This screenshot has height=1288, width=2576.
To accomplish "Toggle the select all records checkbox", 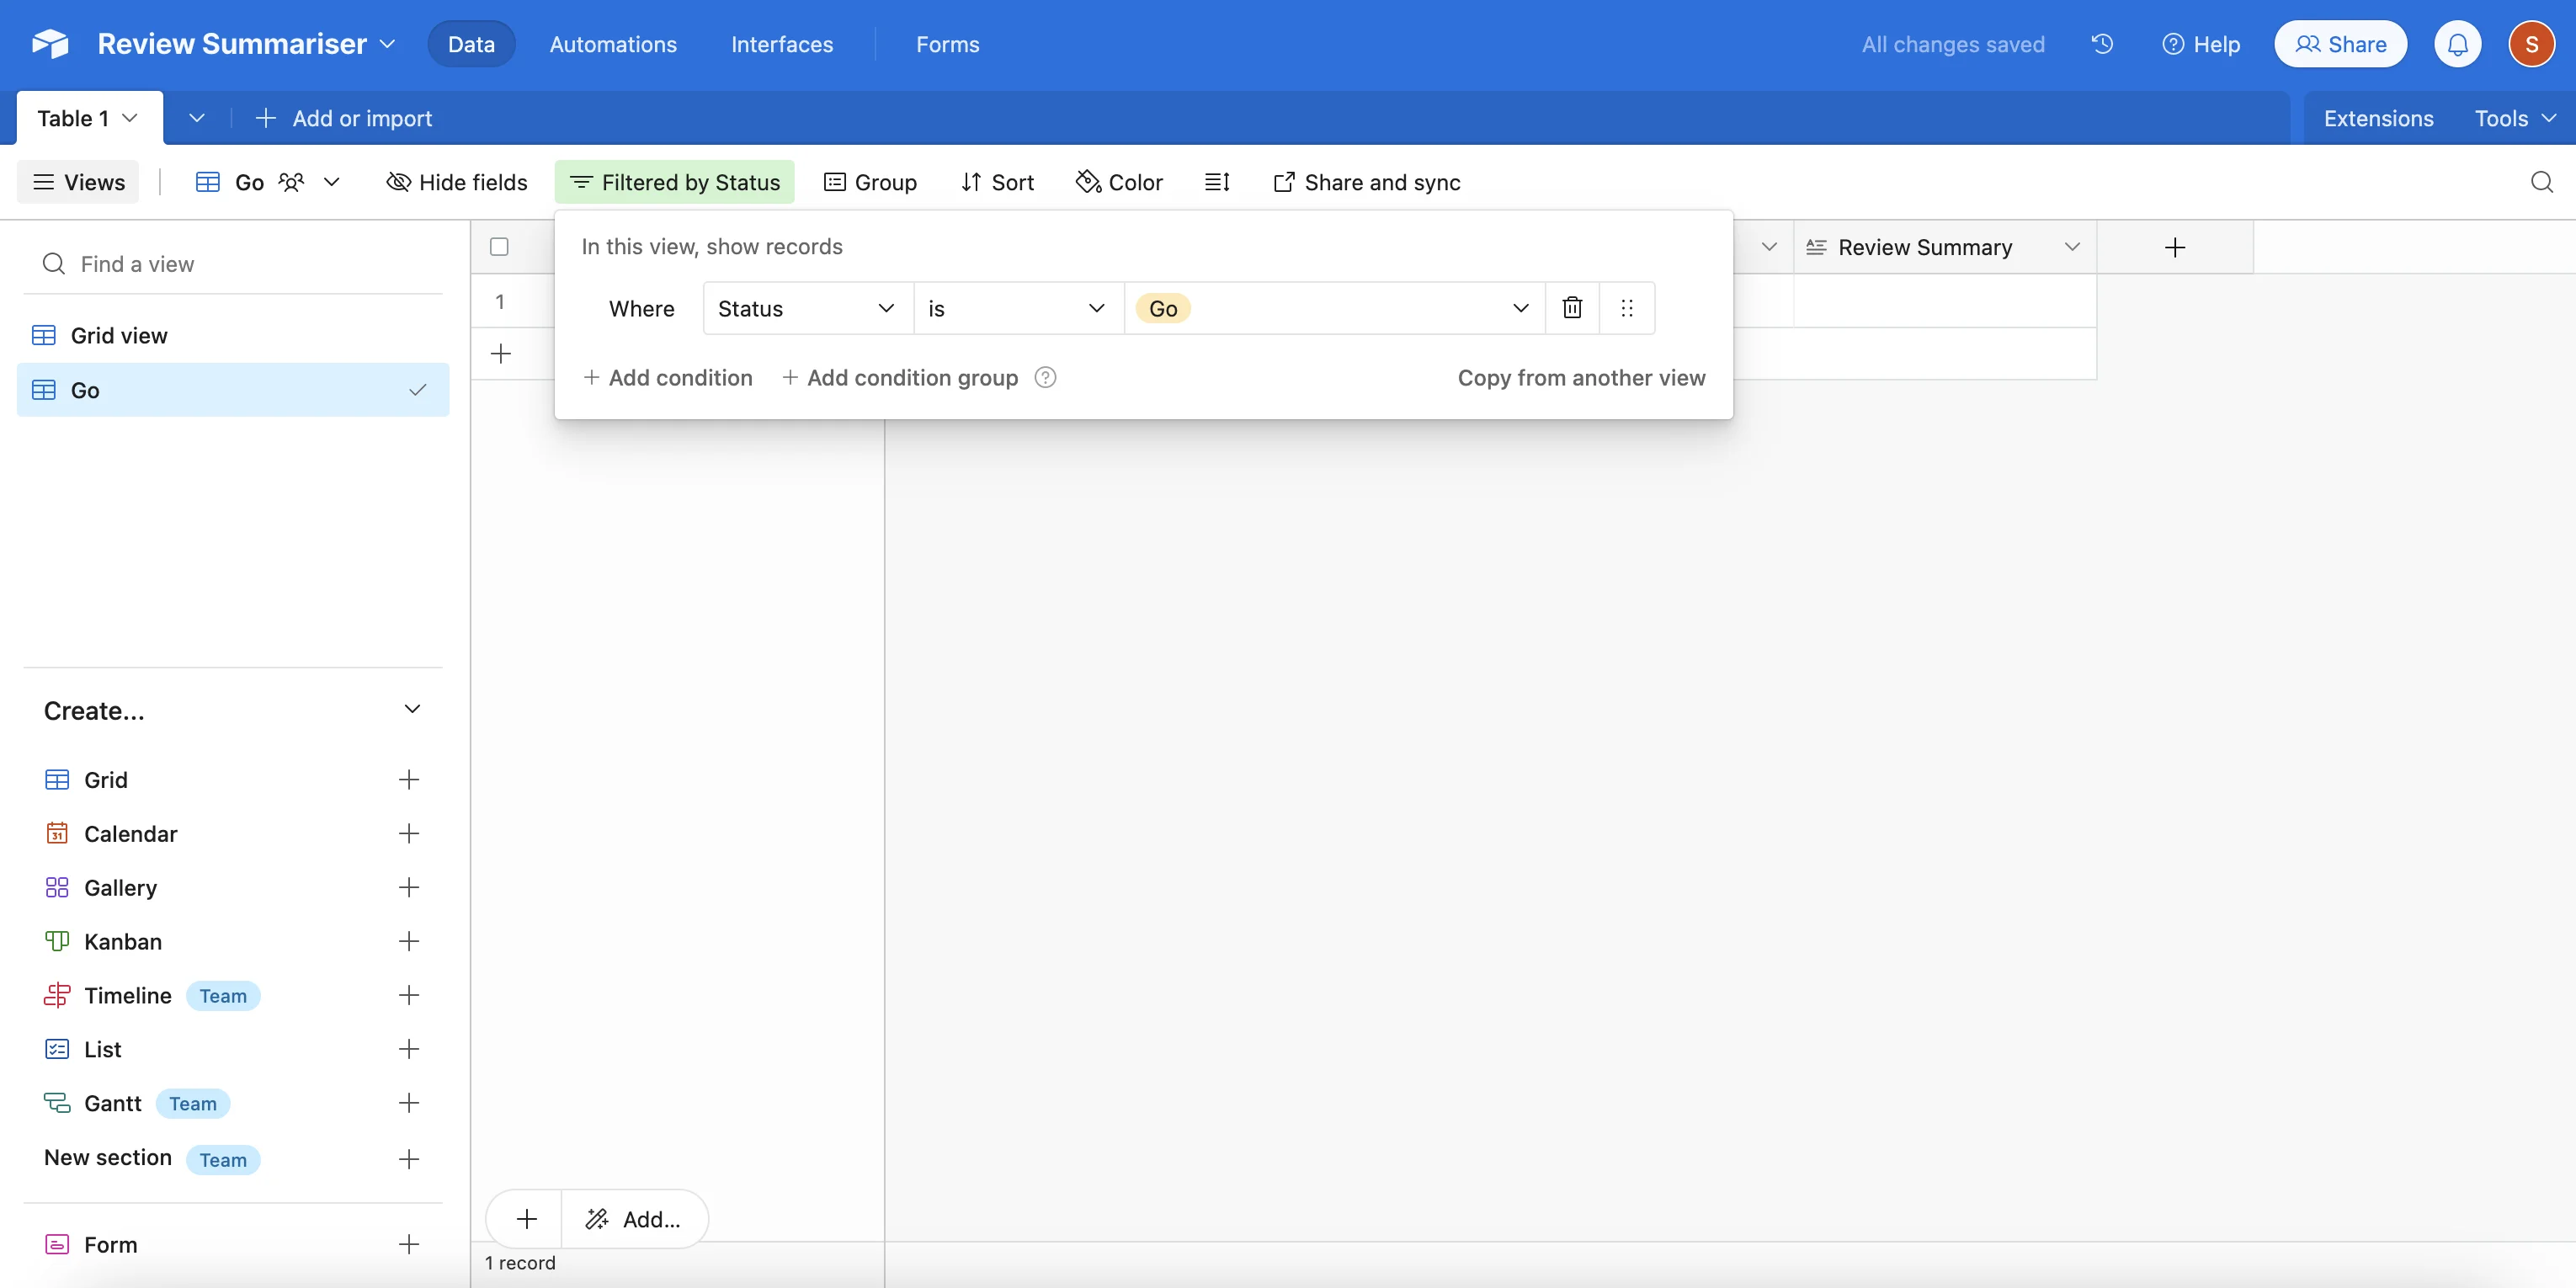I will [499, 247].
